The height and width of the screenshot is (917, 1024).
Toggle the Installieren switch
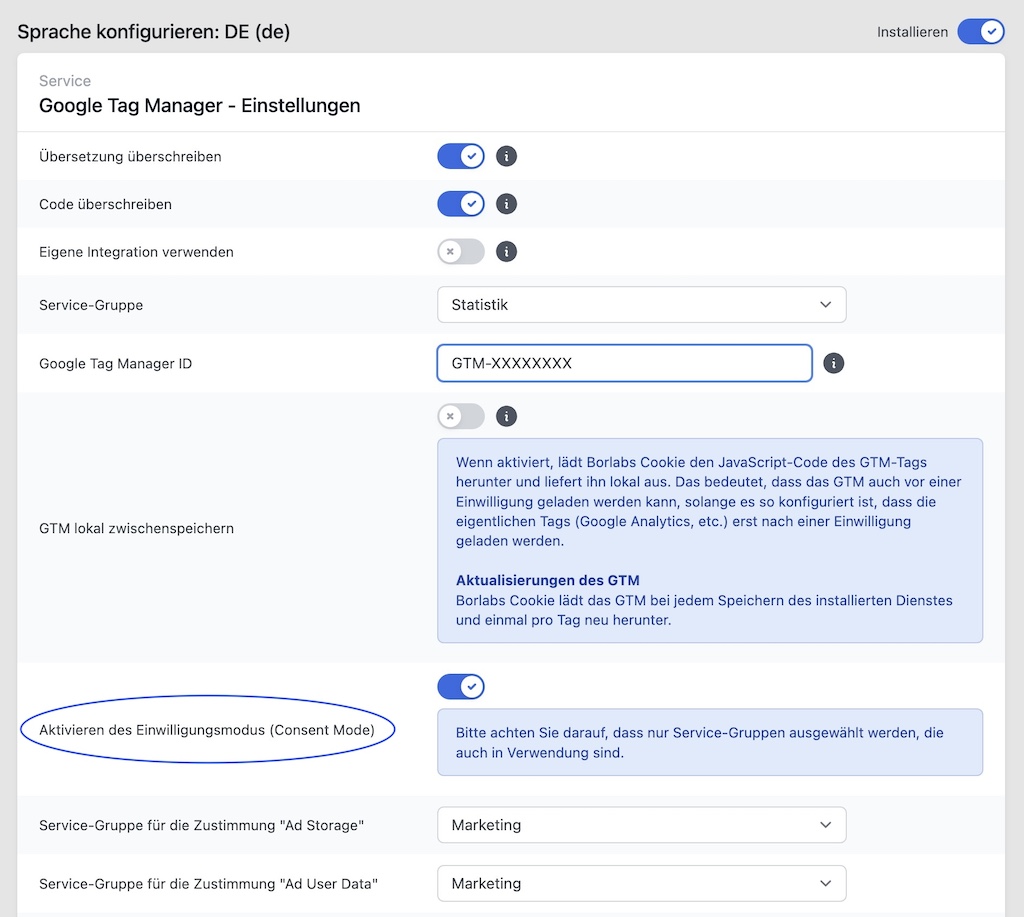pyautogui.click(x=981, y=31)
